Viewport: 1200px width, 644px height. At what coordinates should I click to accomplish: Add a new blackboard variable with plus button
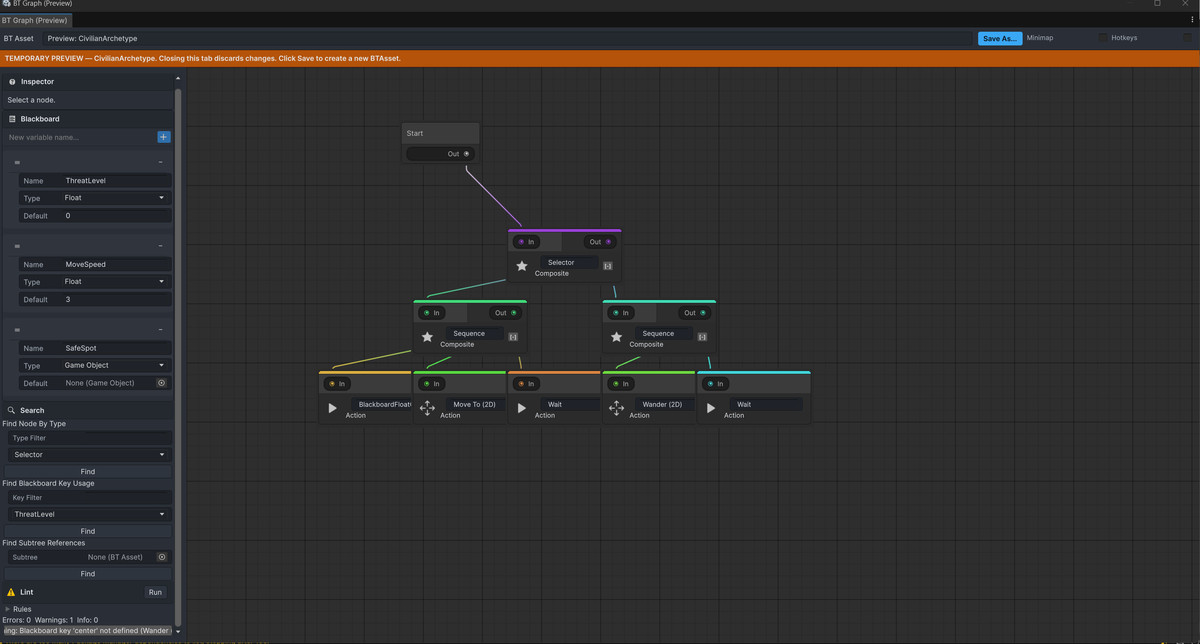(x=164, y=137)
